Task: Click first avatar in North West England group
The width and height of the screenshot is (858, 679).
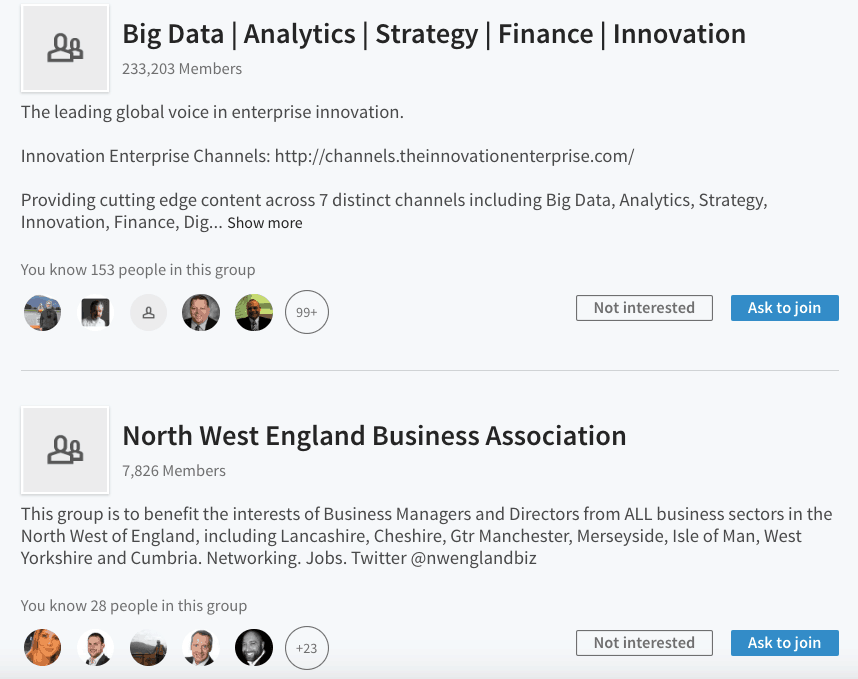Action: point(42,647)
